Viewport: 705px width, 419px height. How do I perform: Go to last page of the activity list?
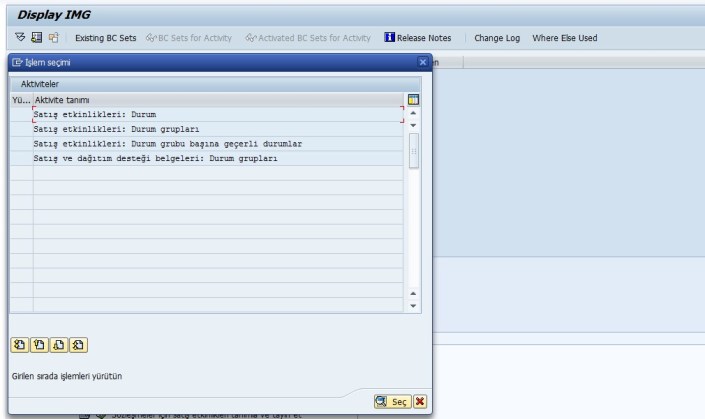pos(78,345)
